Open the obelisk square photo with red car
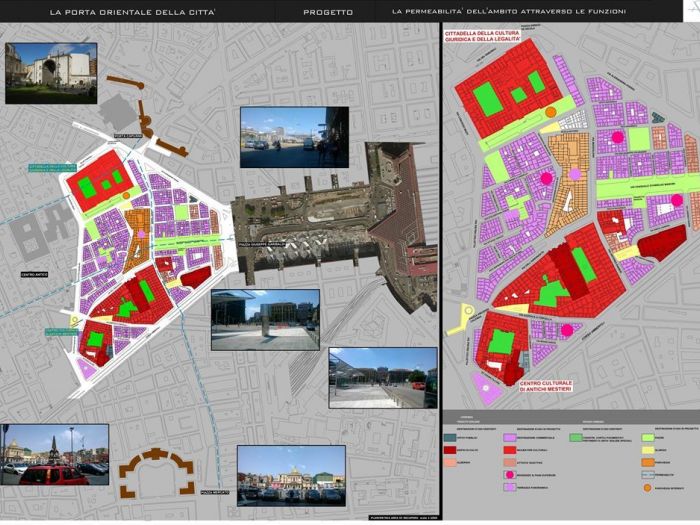The image size is (700, 525). pos(54,454)
